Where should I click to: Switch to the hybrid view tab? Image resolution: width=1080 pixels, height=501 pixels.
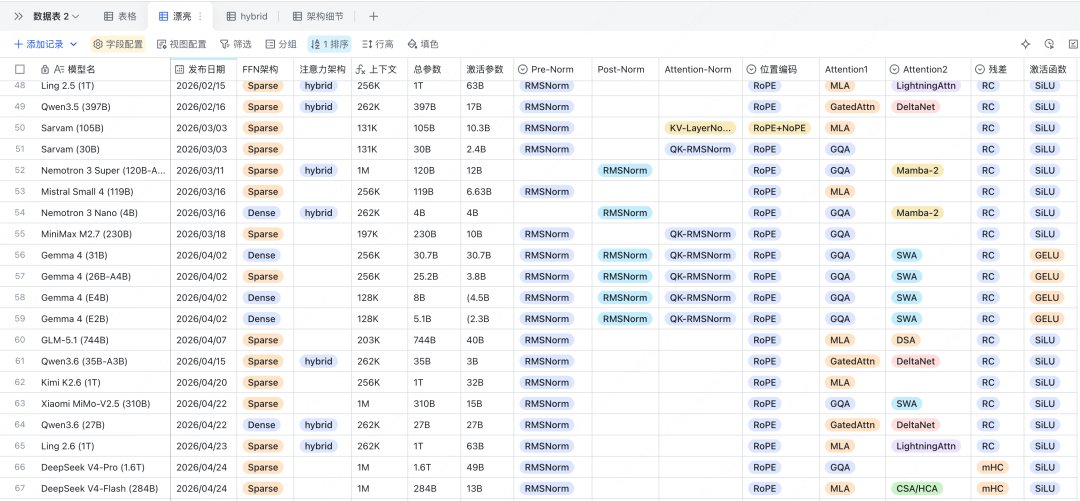(247, 16)
